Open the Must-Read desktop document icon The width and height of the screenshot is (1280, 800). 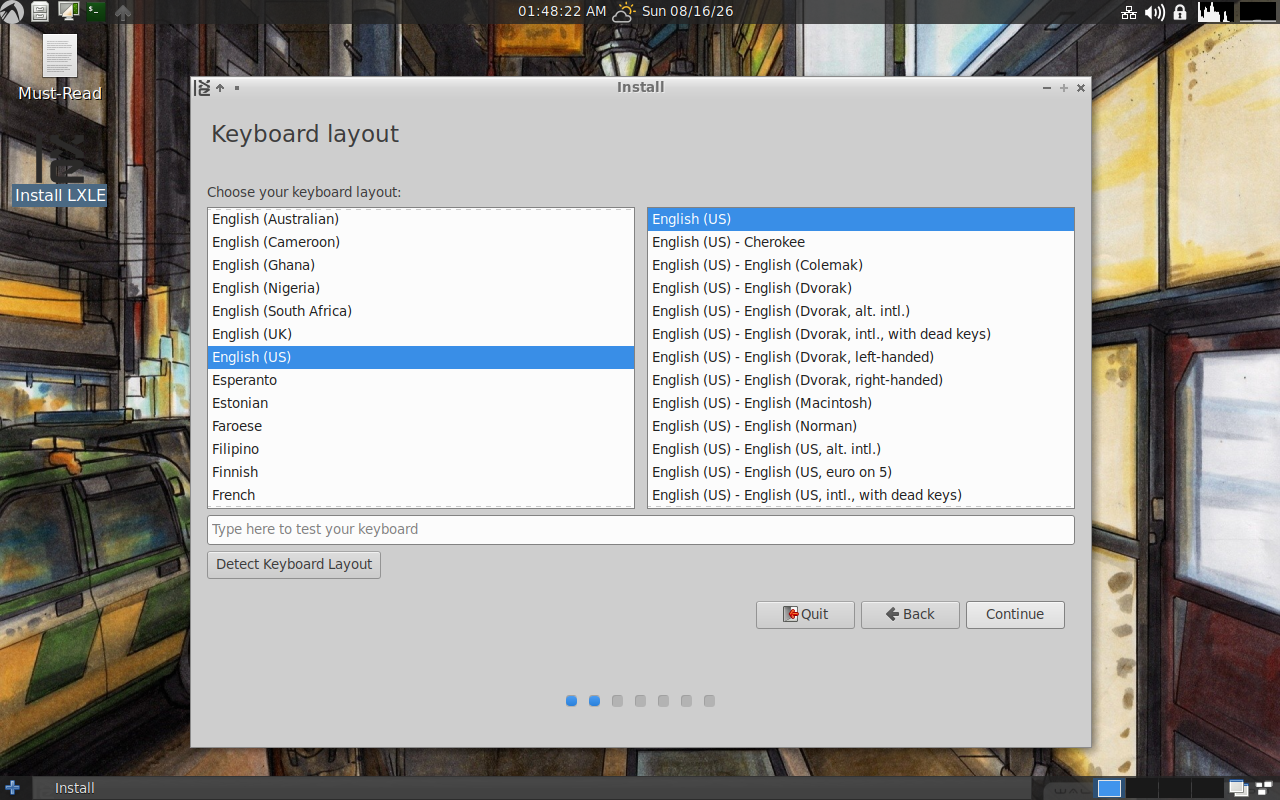point(60,67)
